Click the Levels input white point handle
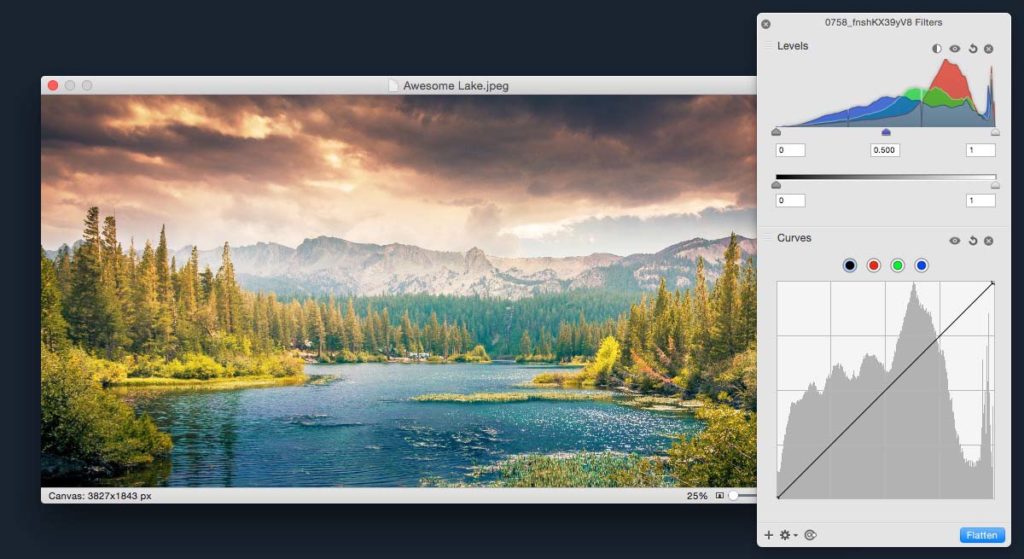 click(995, 132)
